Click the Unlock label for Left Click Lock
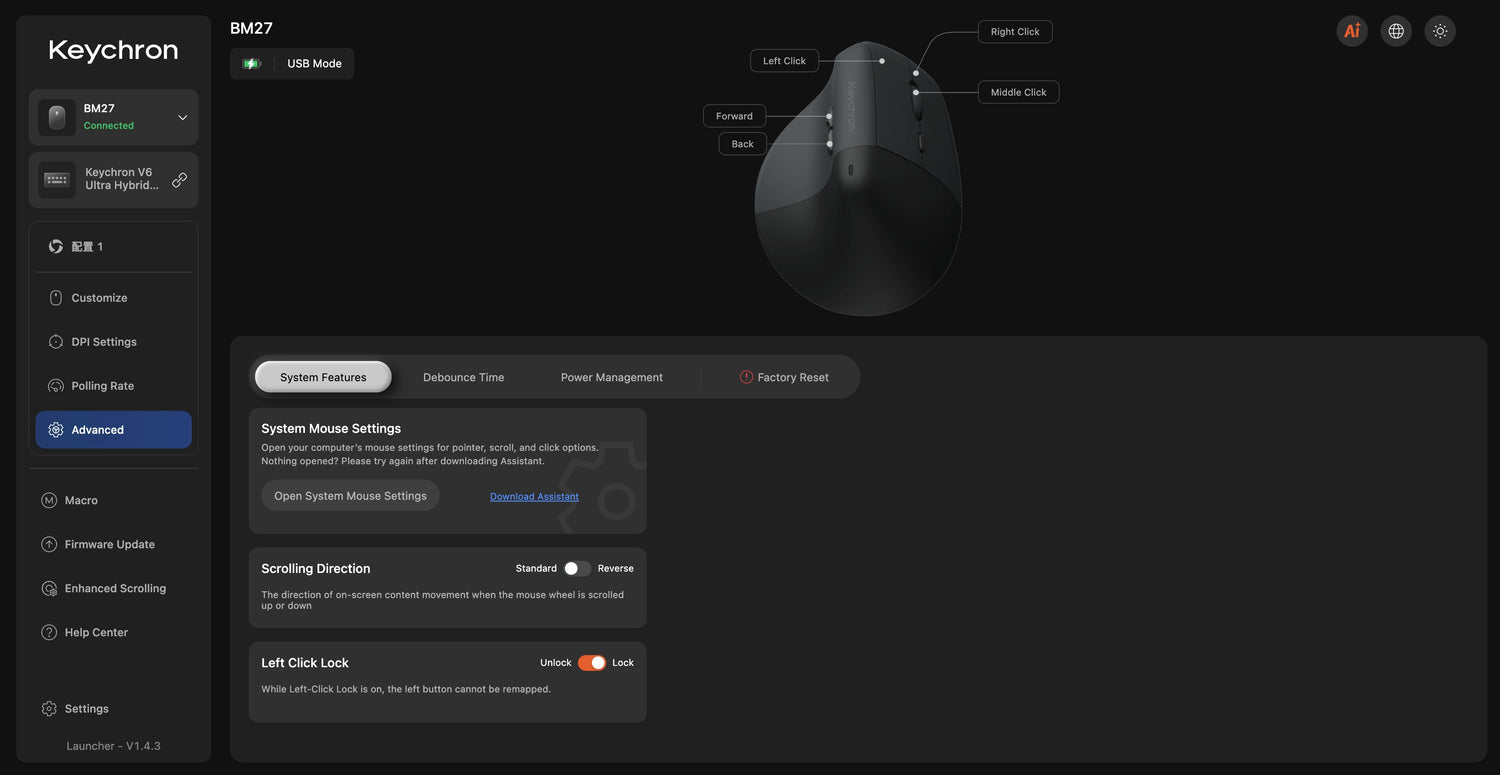 tap(556, 663)
